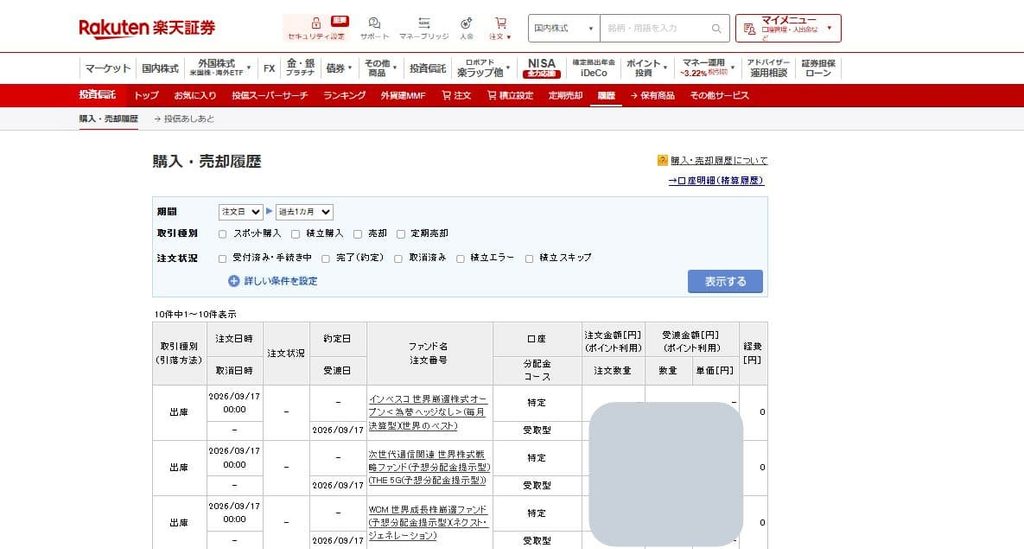This screenshot has height=549, width=1024.
Task: Open the マイメニュー dropdown button
Action: click(x=788, y=29)
